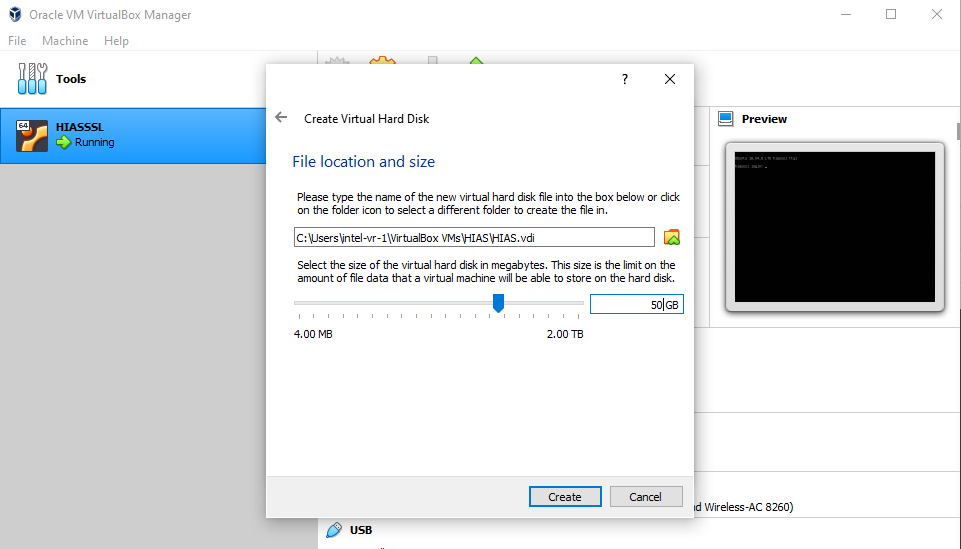This screenshot has width=961, height=549.
Task: Close the Create Virtual Hard Disk dialog
Action: point(670,79)
